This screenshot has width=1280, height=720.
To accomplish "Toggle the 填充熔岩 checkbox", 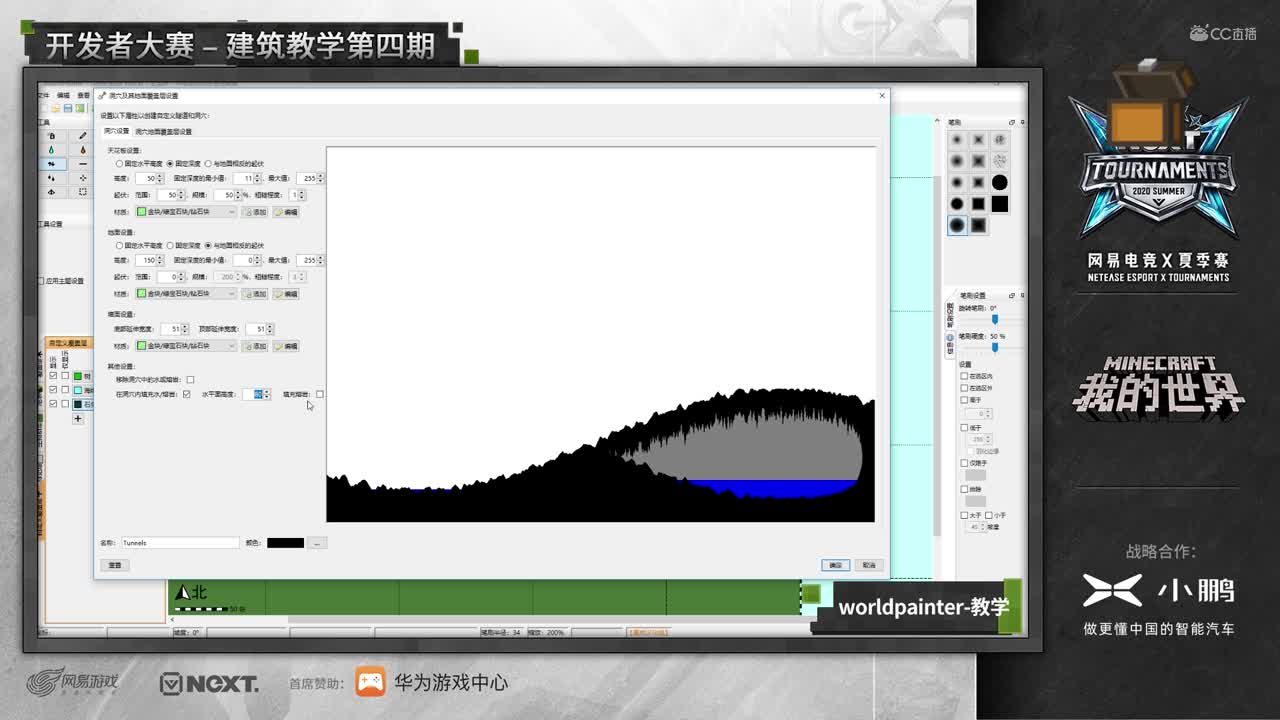I will click(x=319, y=394).
